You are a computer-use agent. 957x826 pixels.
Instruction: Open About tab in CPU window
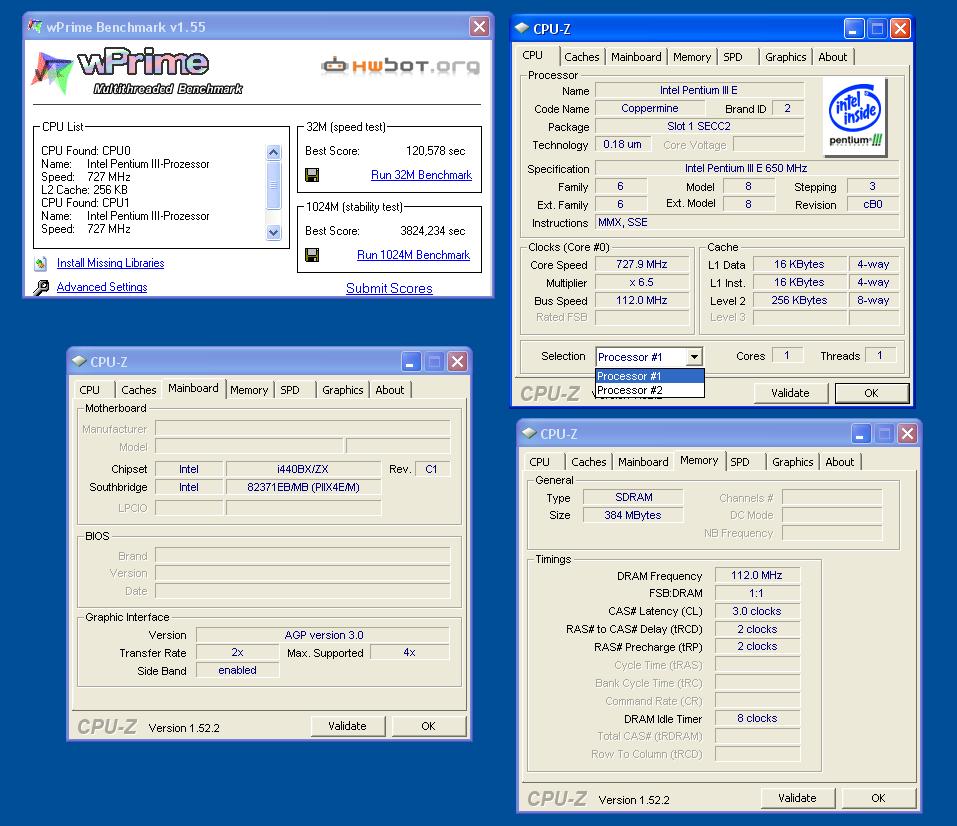832,57
